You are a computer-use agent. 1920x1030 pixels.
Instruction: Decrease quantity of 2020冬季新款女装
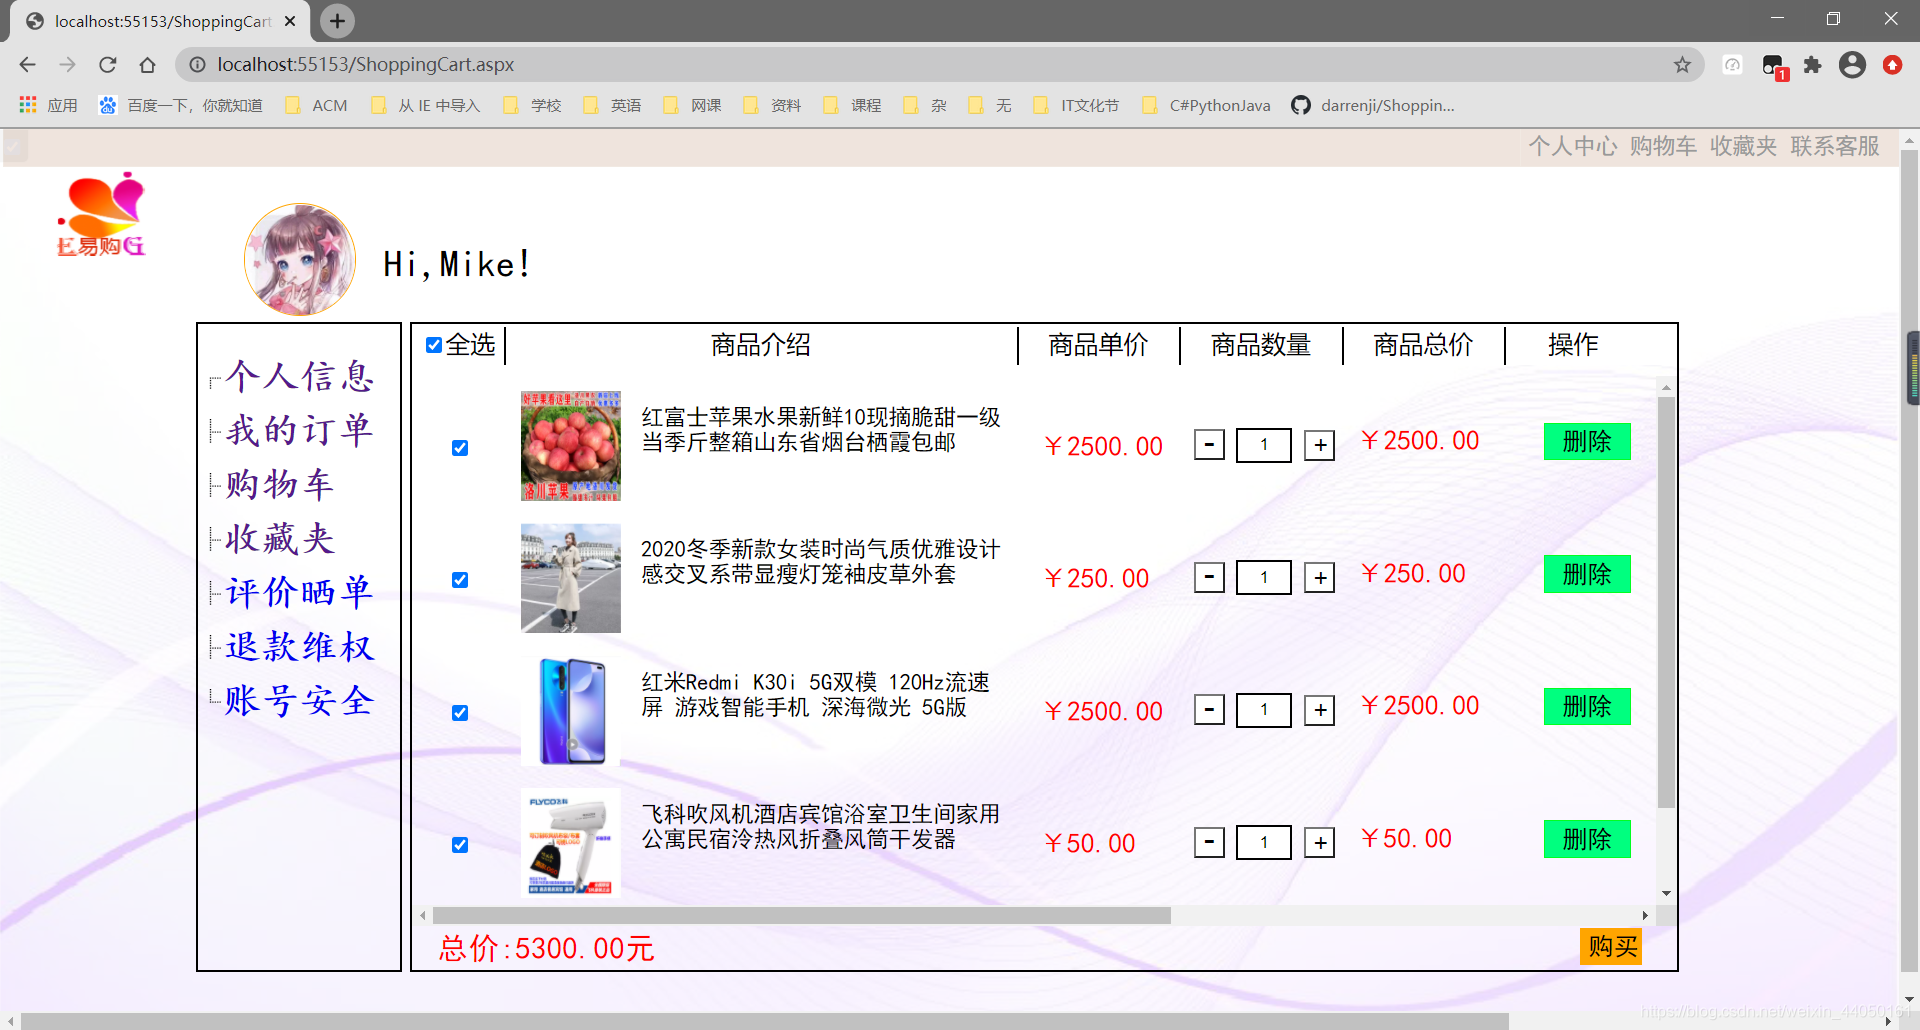(1209, 577)
